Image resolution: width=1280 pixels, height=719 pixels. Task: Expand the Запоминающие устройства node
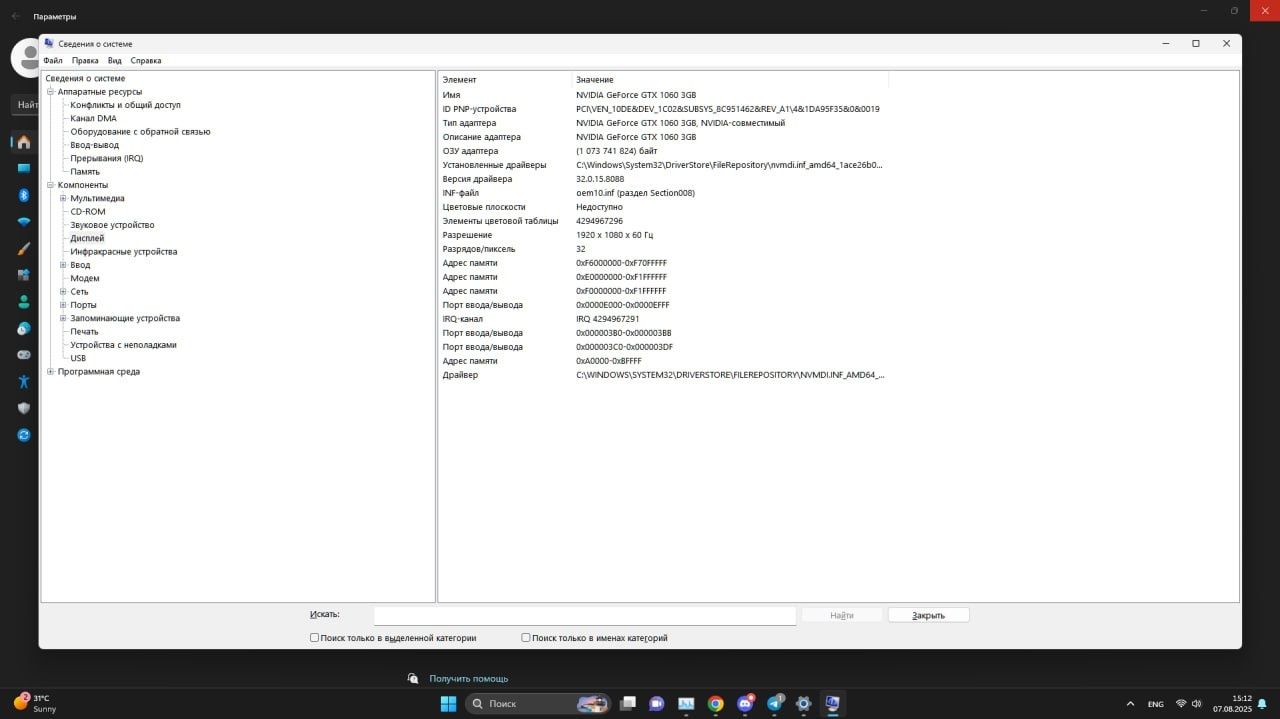coord(63,318)
